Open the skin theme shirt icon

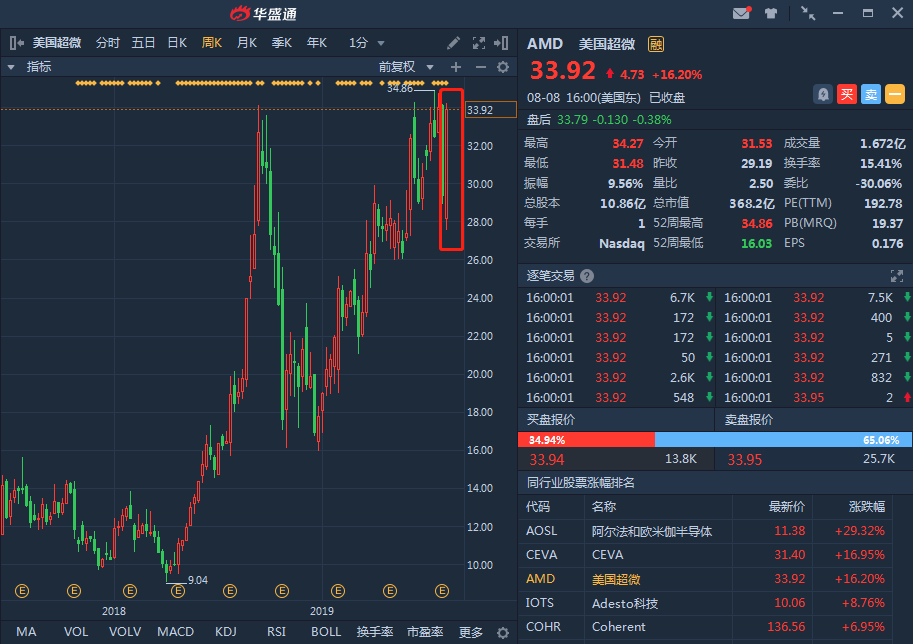coord(771,13)
